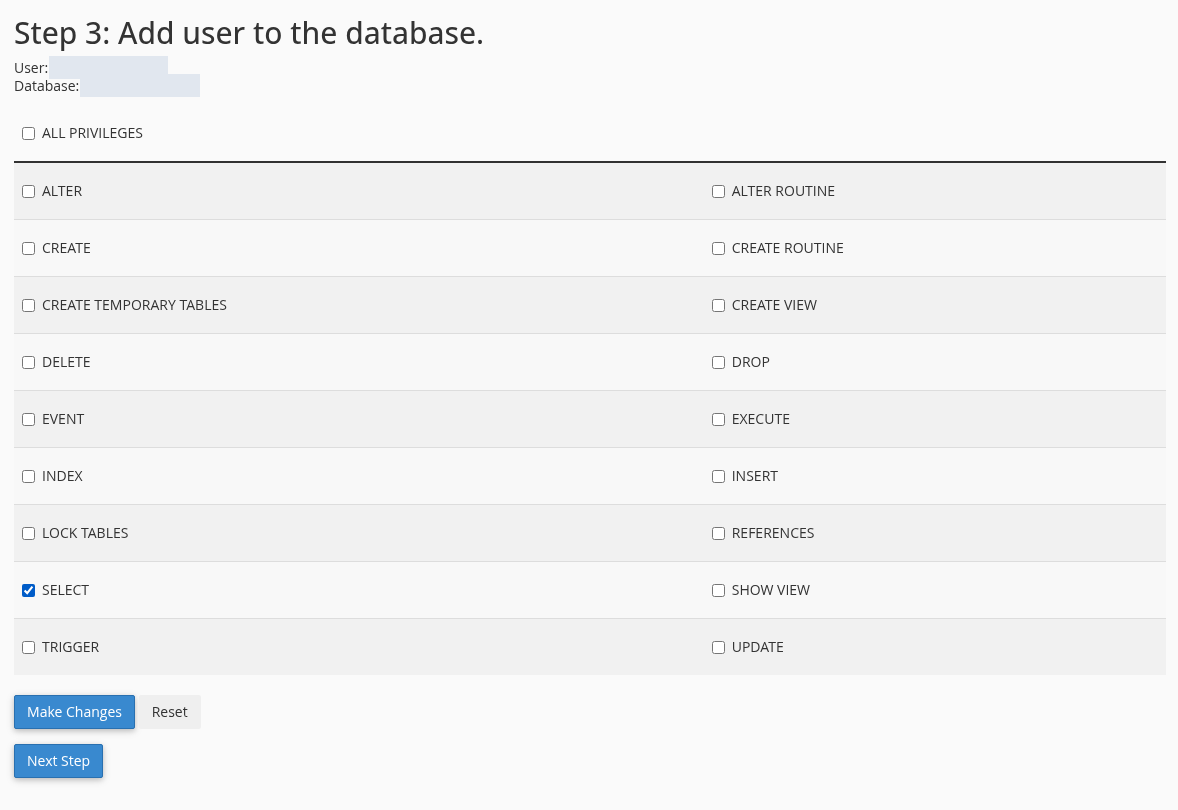The width and height of the screenshot is (1178, 810).
Task: Click the 'Step 3: Add user to the database.' heading
Action: [x=249, y=33]
